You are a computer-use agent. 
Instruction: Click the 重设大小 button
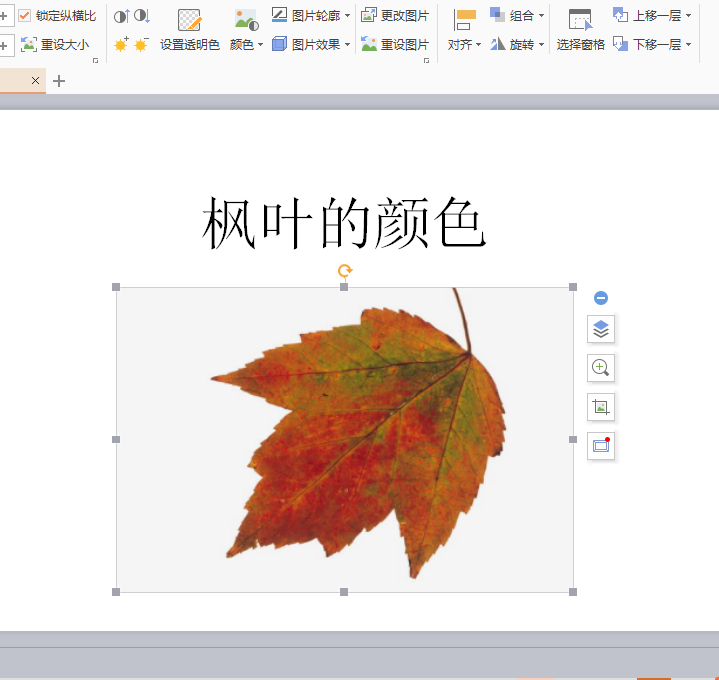point(55,44)
